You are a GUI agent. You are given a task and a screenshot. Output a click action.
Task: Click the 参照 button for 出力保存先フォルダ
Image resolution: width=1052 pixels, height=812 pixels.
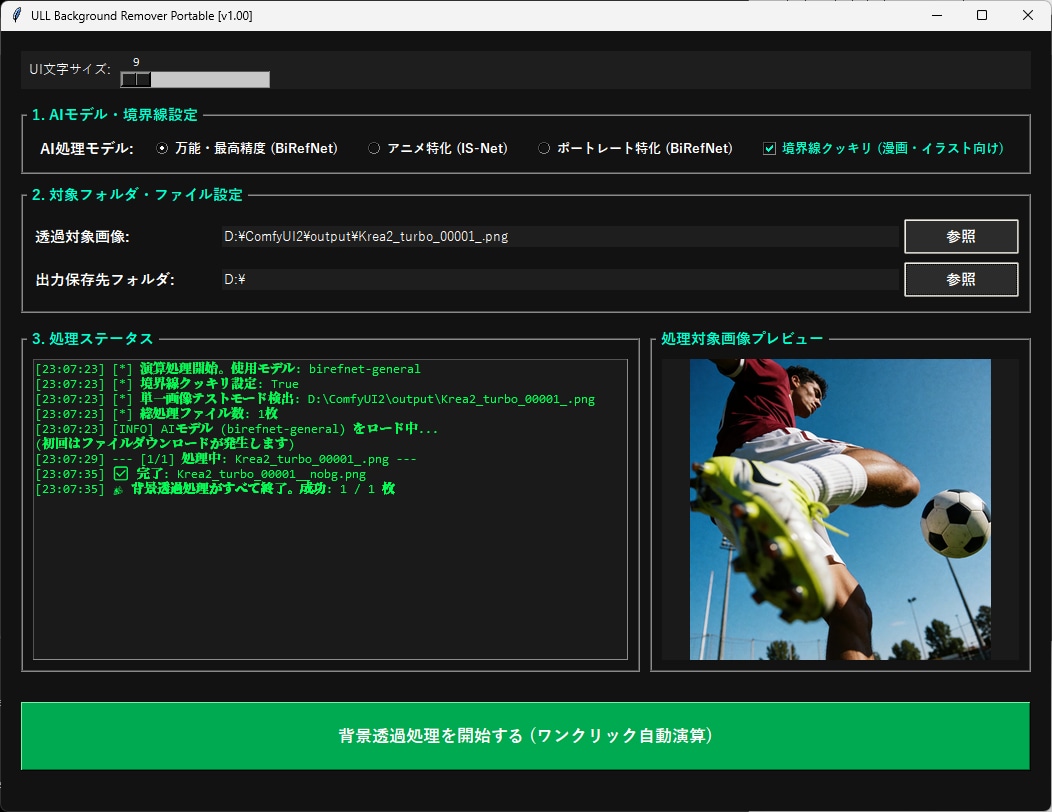tap(961, 279)
